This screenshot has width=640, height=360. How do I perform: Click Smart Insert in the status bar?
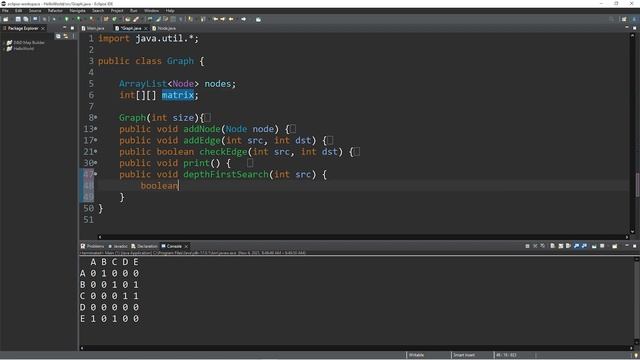coord(464,355)
